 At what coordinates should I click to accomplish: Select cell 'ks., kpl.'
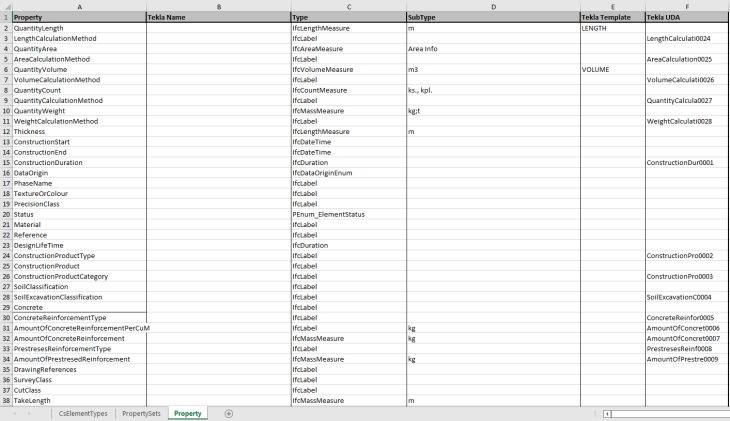[x=493, y=90]
